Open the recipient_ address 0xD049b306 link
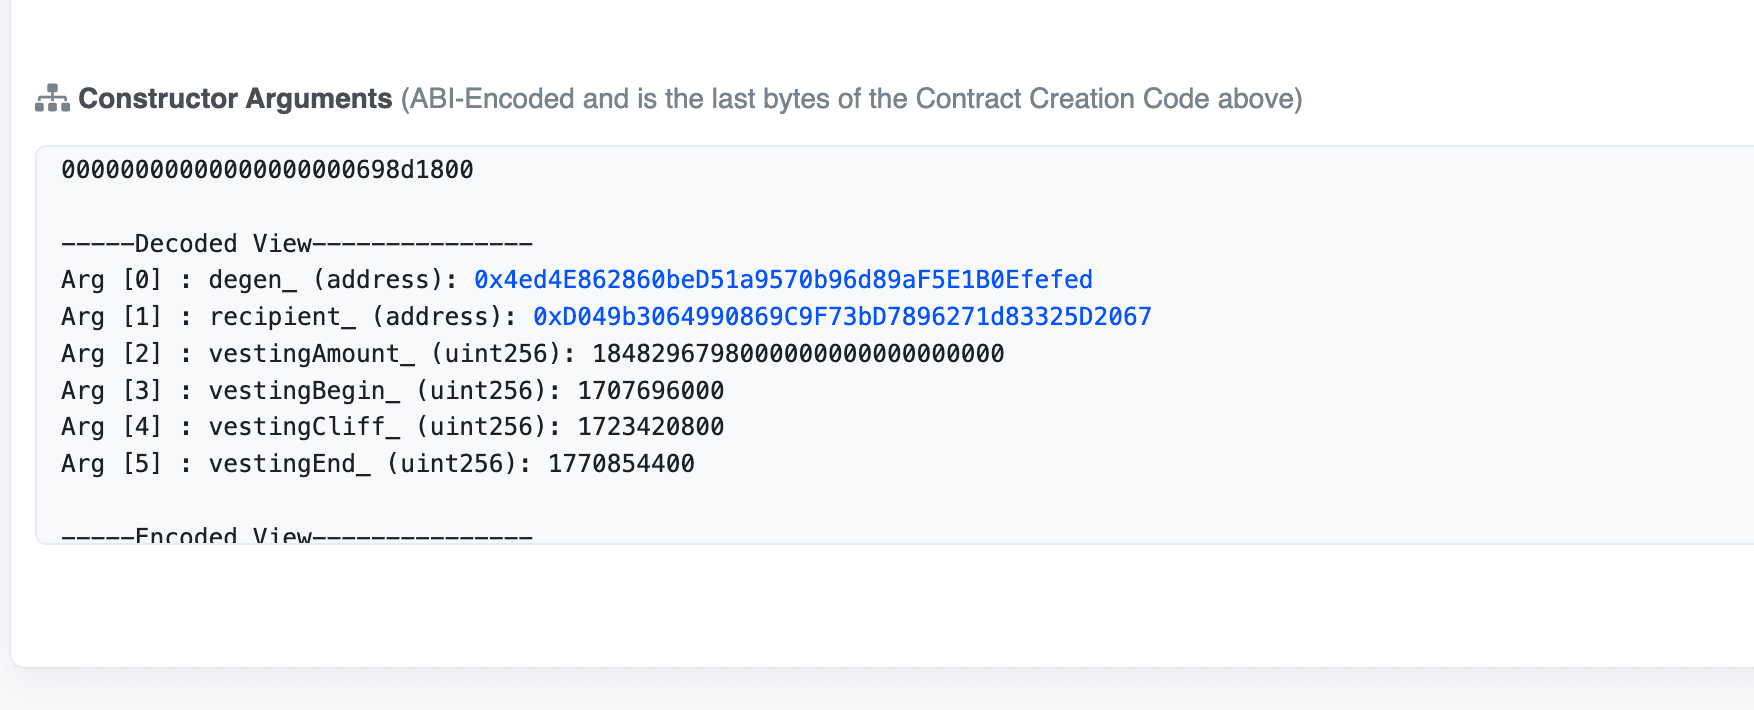Screen dimensions: 1754x710 click(x=842, y=317)
